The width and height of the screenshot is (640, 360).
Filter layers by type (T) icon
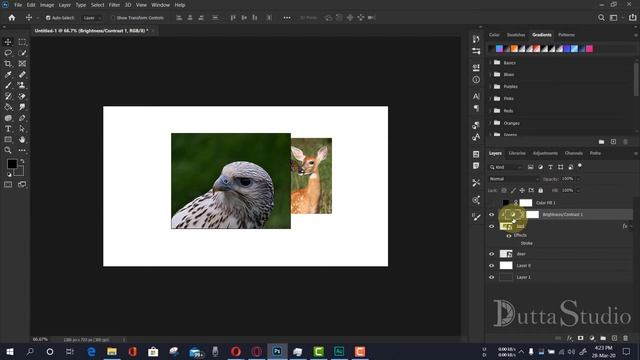click(550, 167)
